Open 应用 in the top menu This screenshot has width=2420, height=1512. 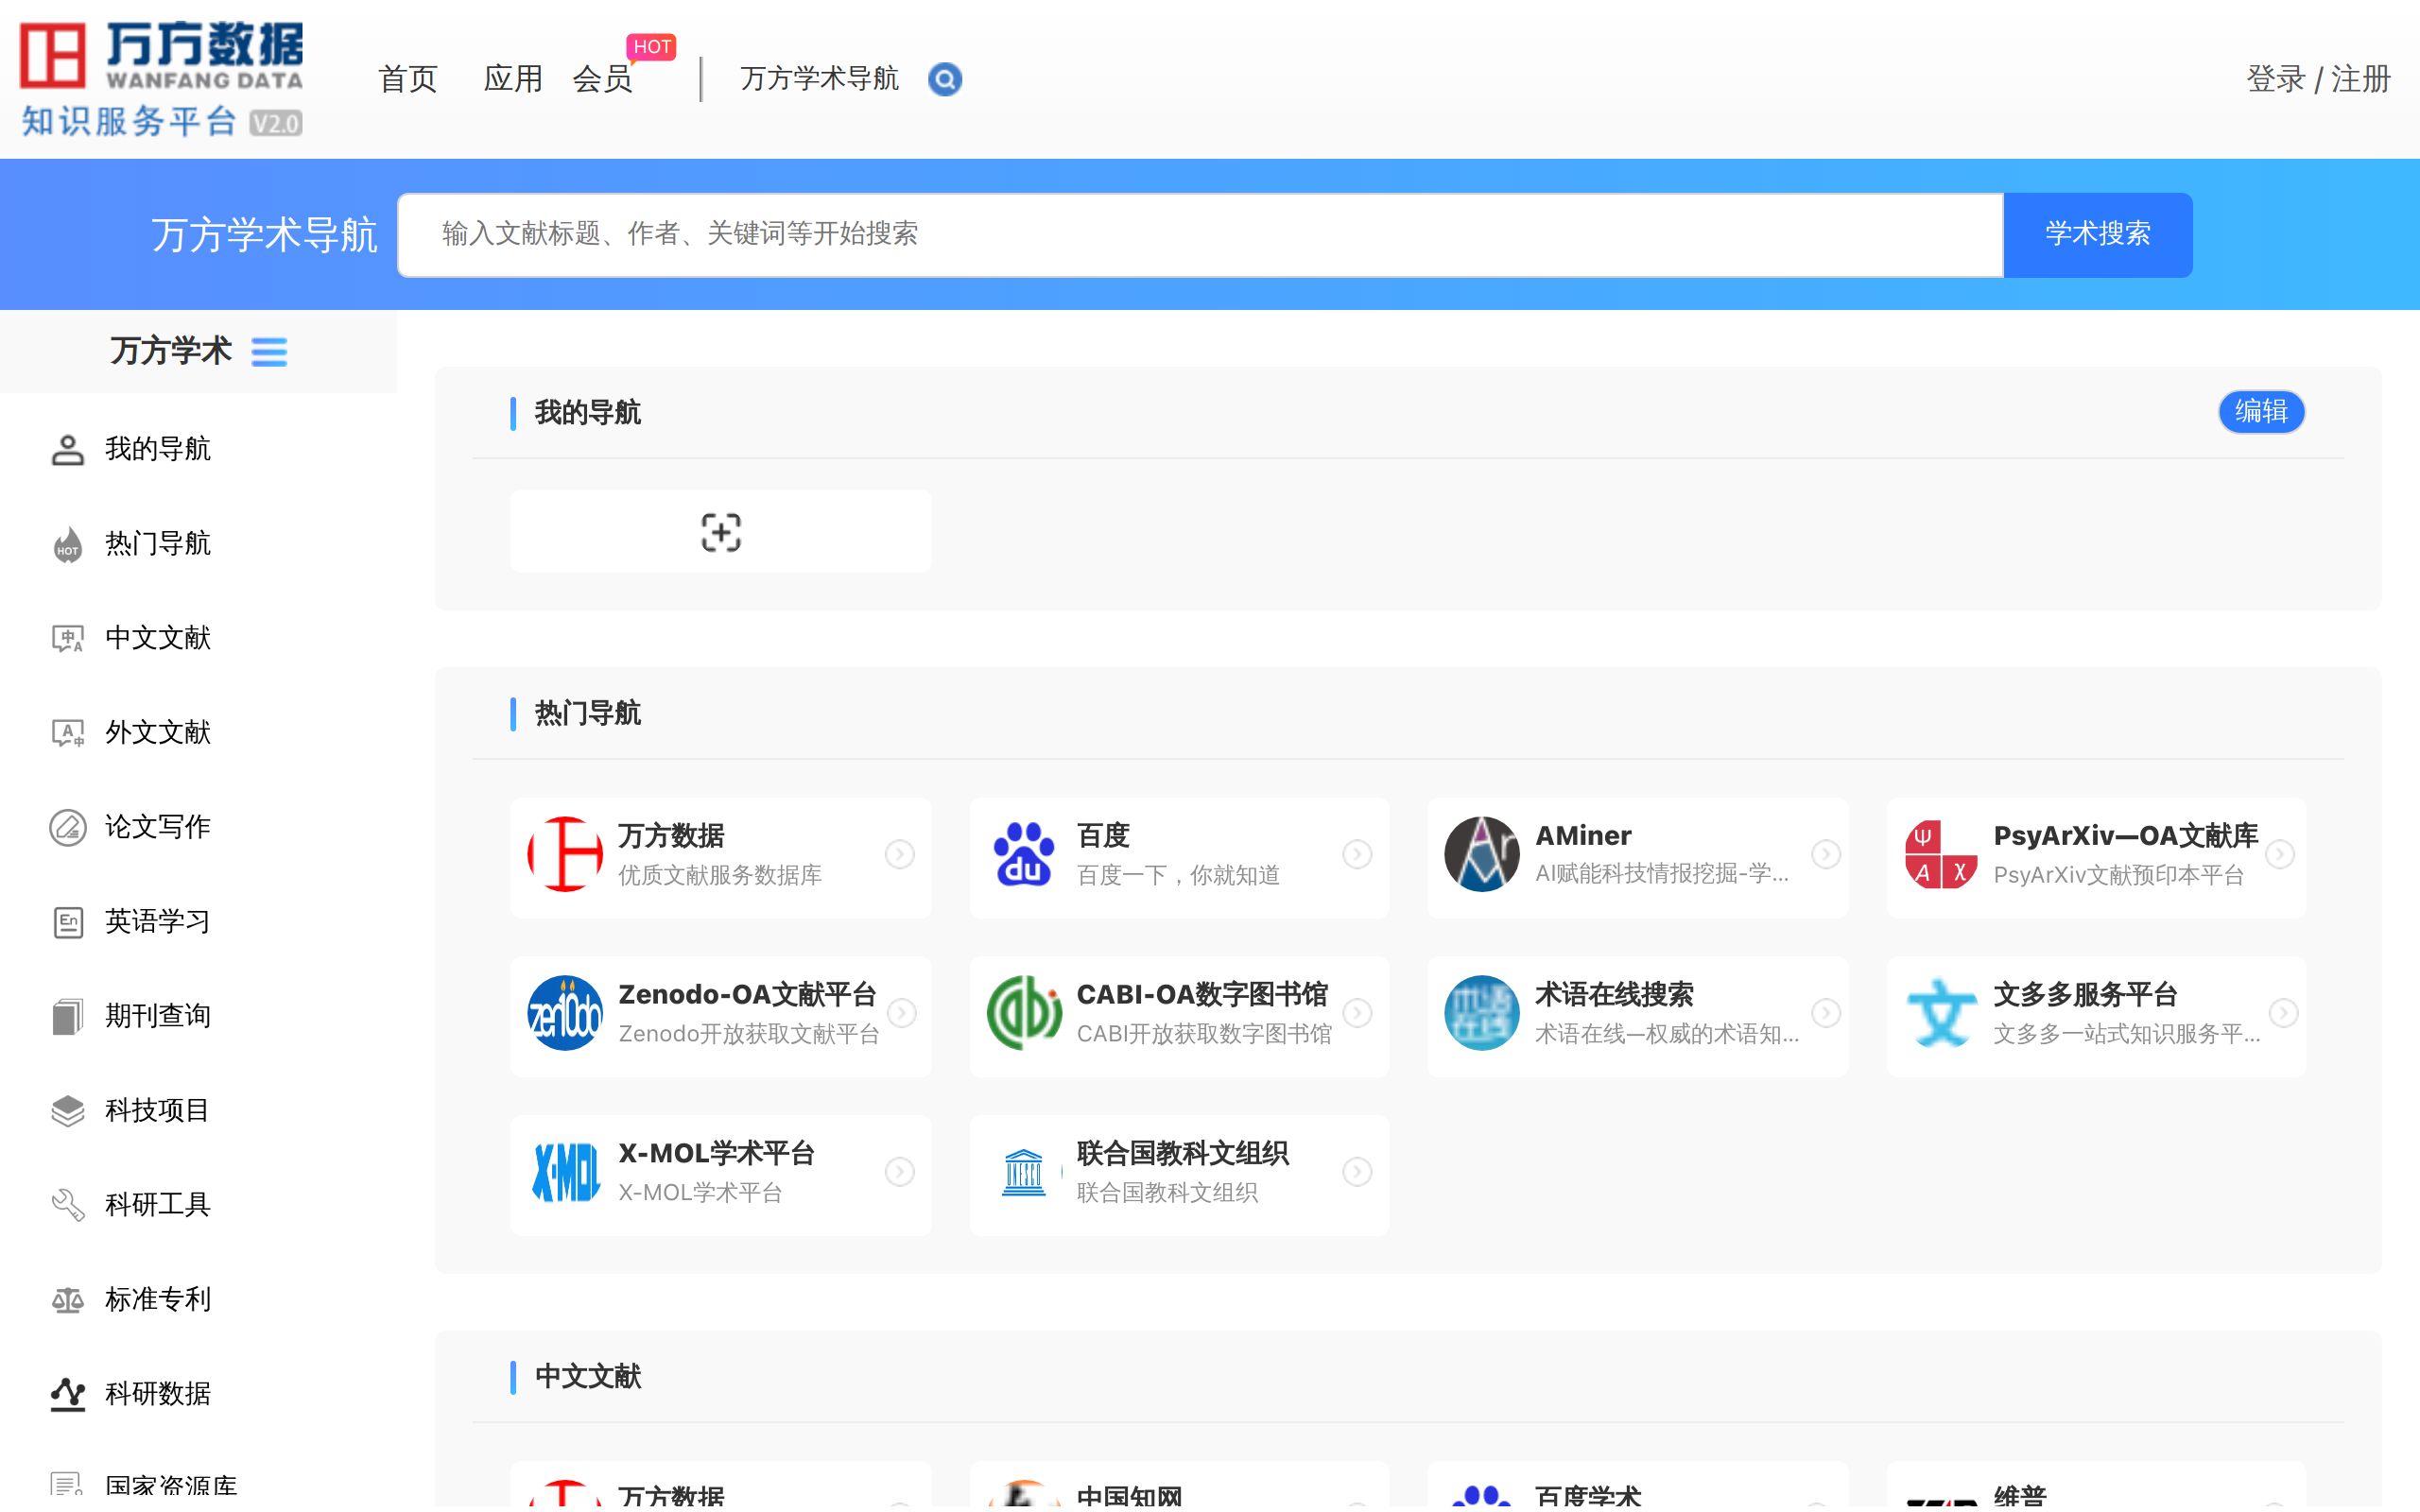tap(513, 79)
